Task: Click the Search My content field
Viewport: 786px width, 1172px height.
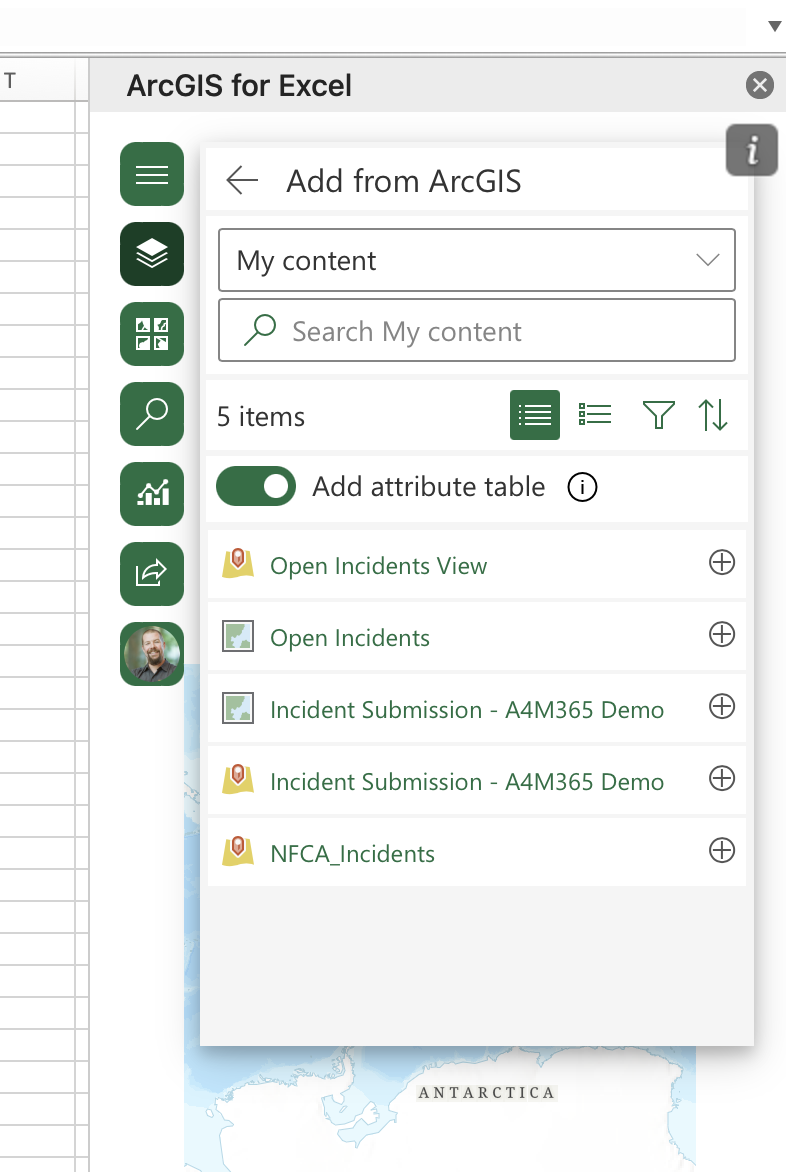Action: tap(490, 331)
